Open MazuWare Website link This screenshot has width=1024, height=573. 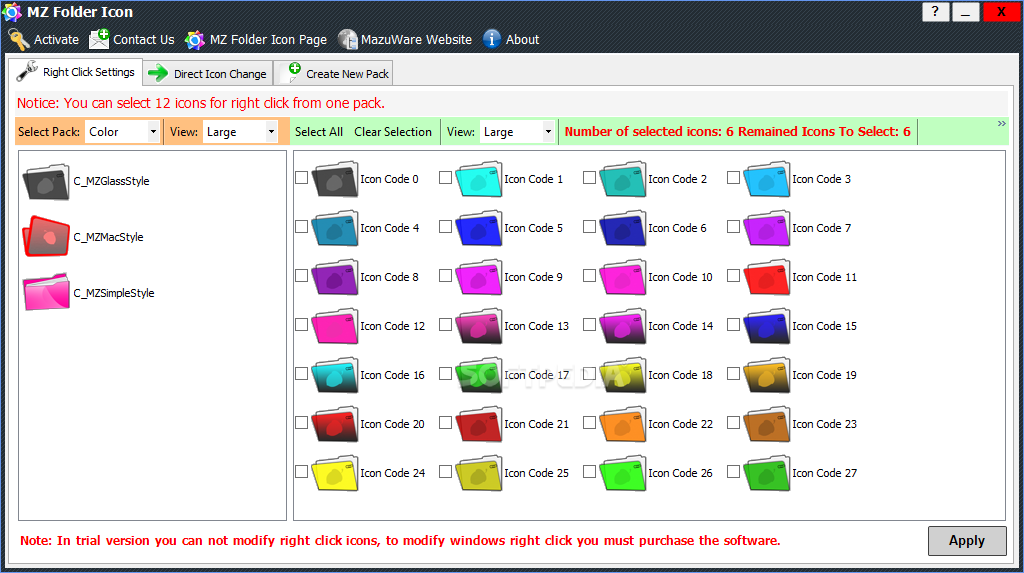coord(405,40)
